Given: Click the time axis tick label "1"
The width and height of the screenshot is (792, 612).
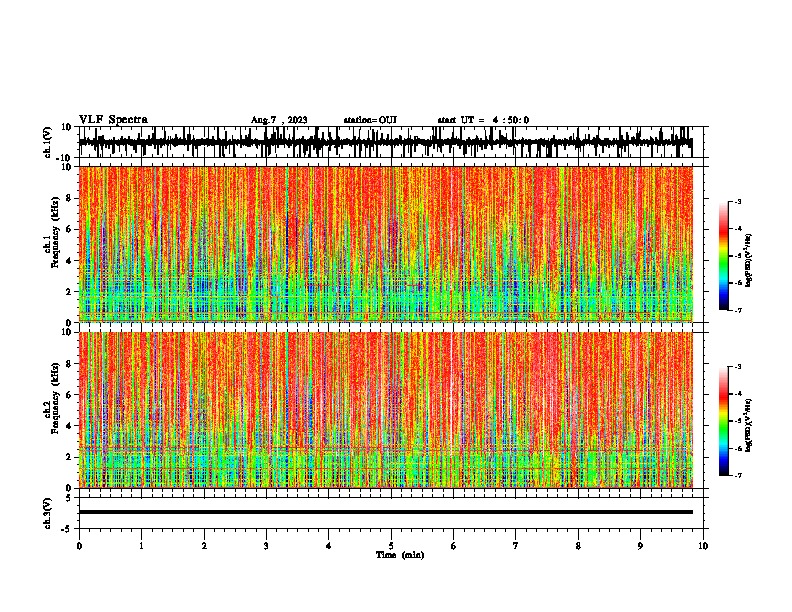Looking at the screenshot, I should 141,546.
